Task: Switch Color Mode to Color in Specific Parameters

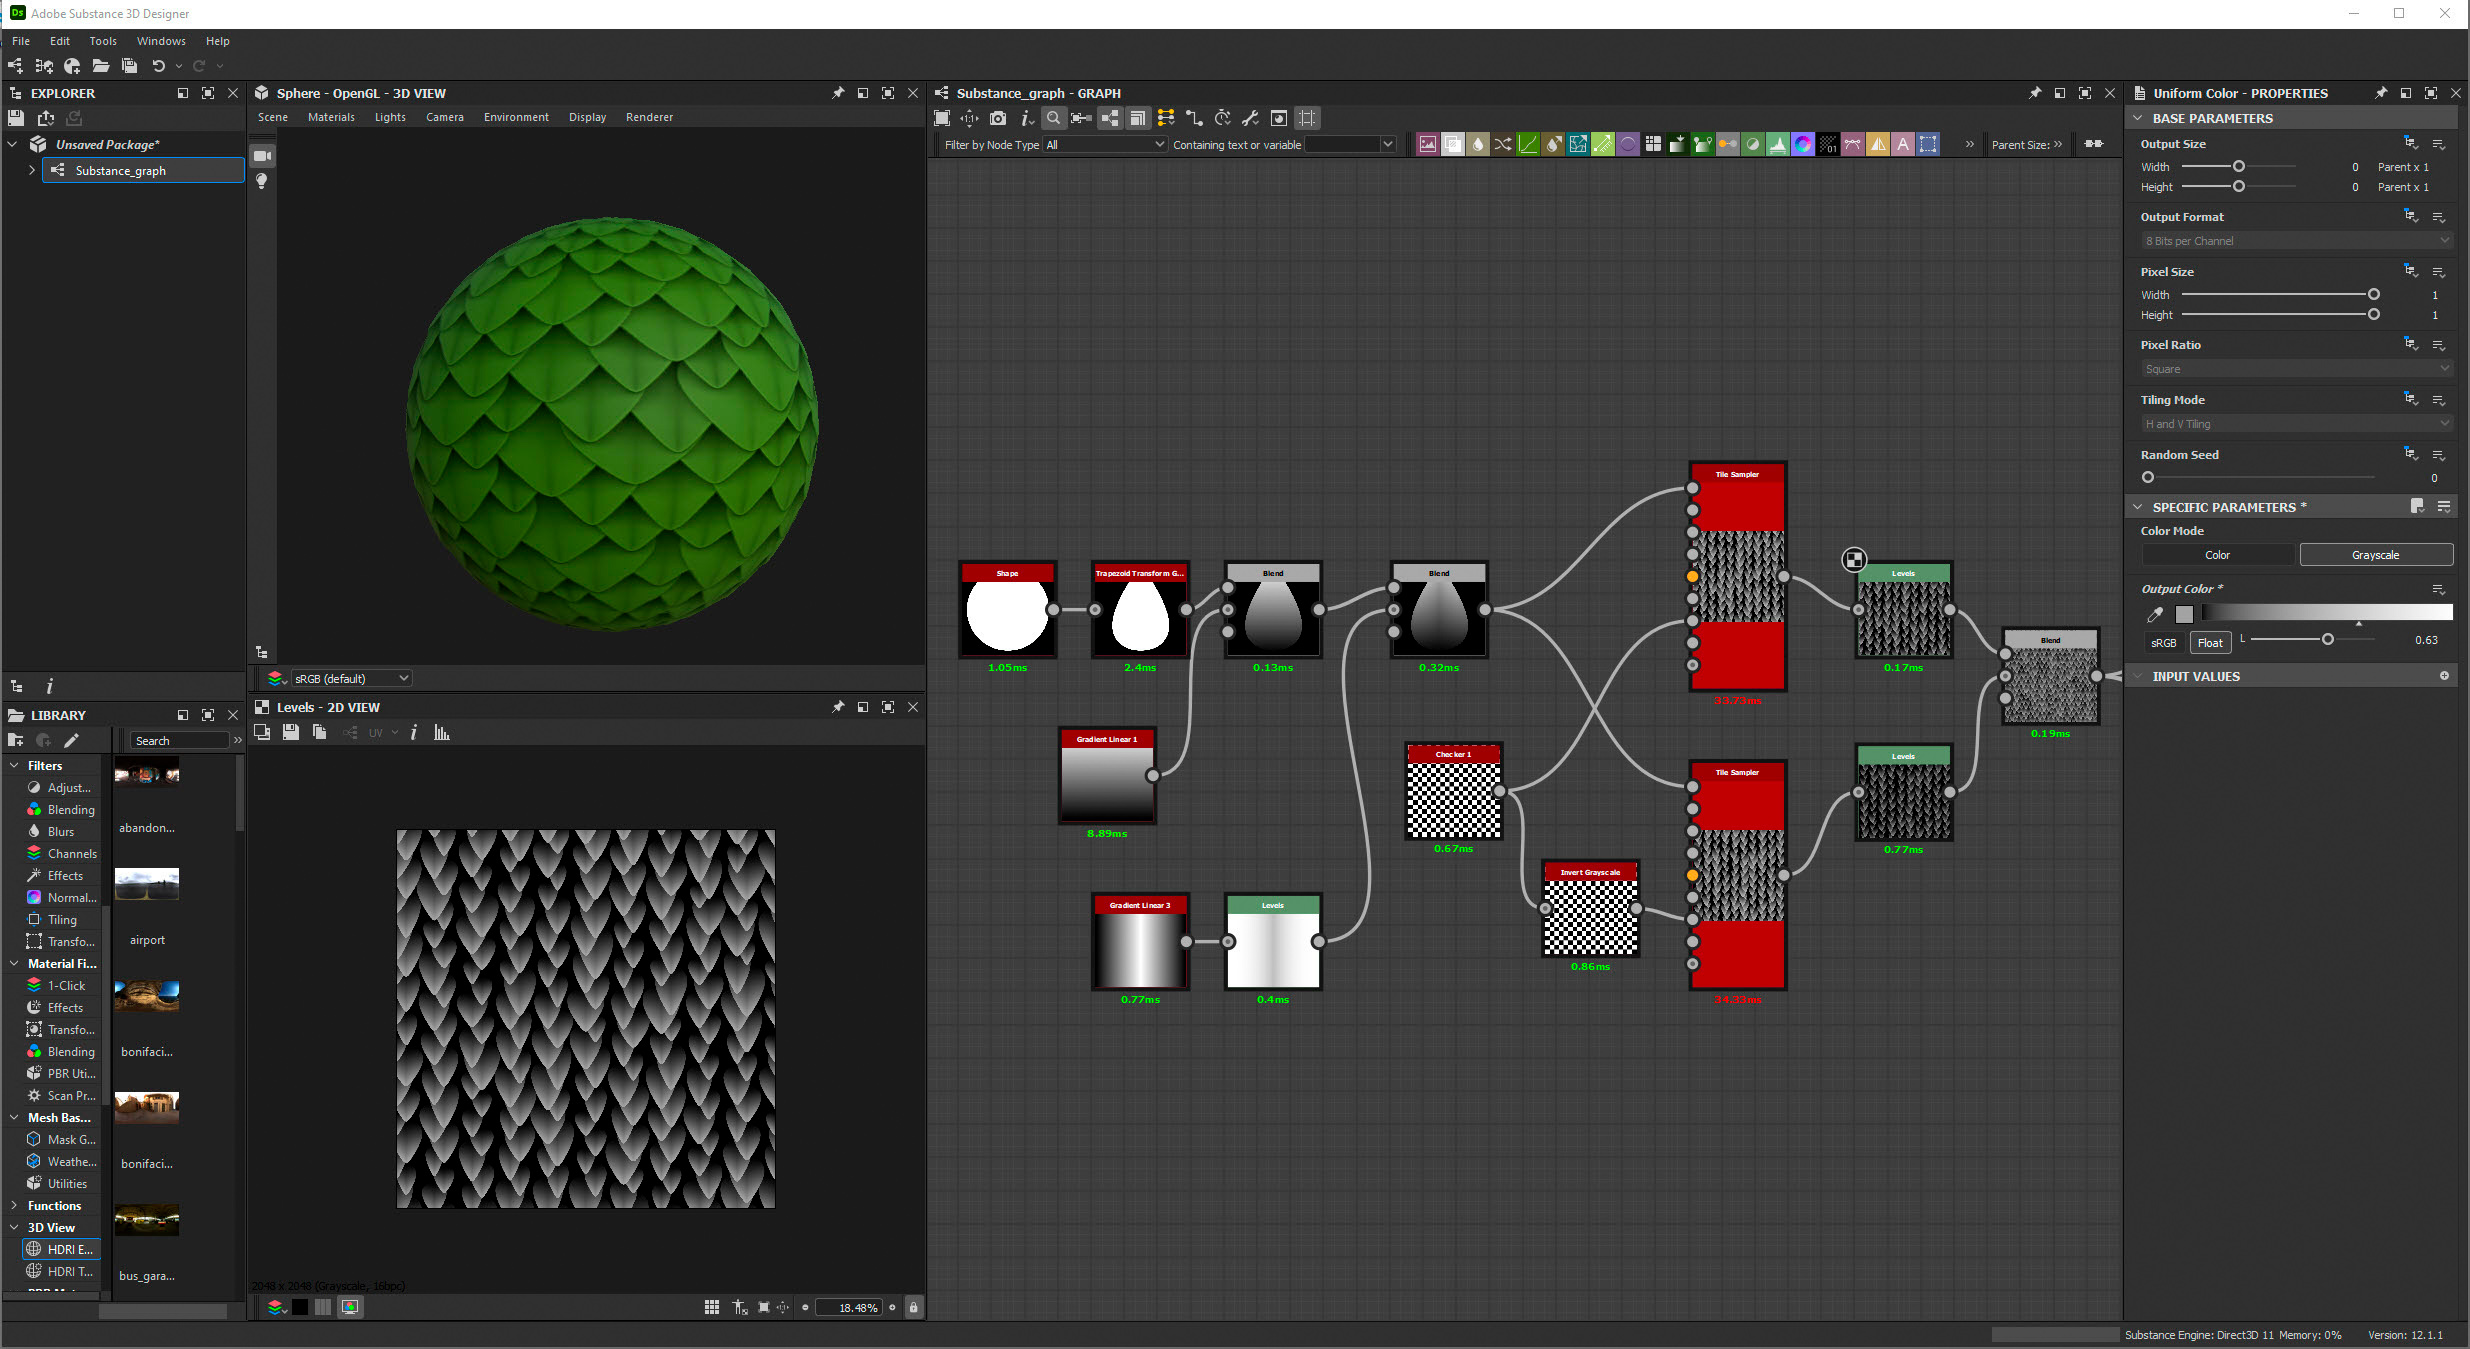Action: pos(2216,554)
